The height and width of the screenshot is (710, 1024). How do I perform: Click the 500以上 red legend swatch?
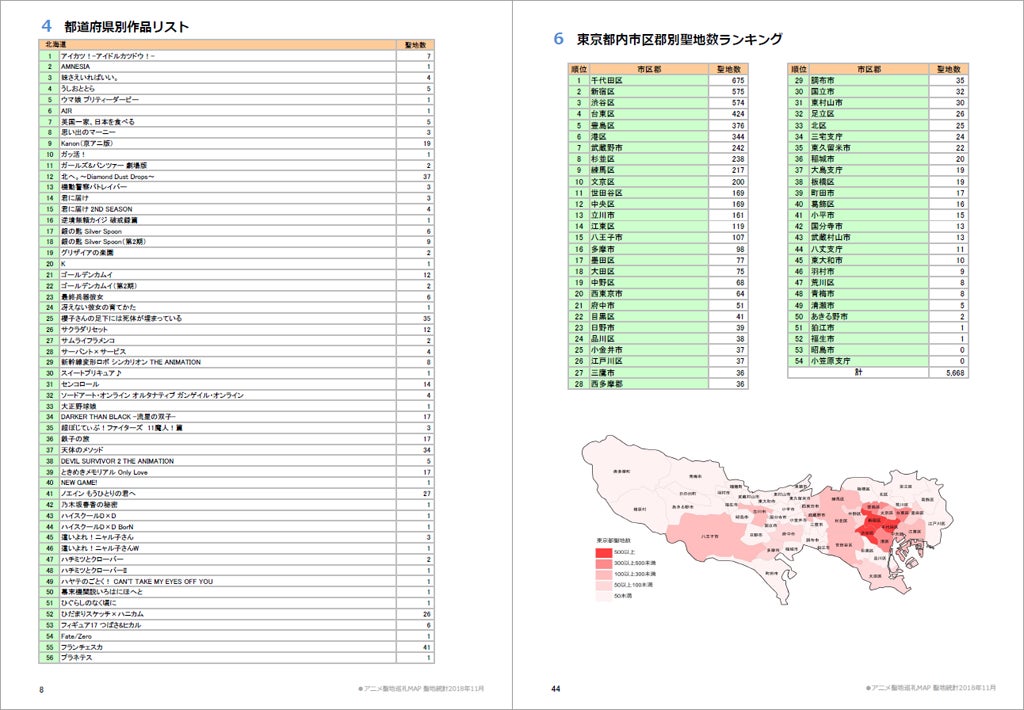pos(604,552)
